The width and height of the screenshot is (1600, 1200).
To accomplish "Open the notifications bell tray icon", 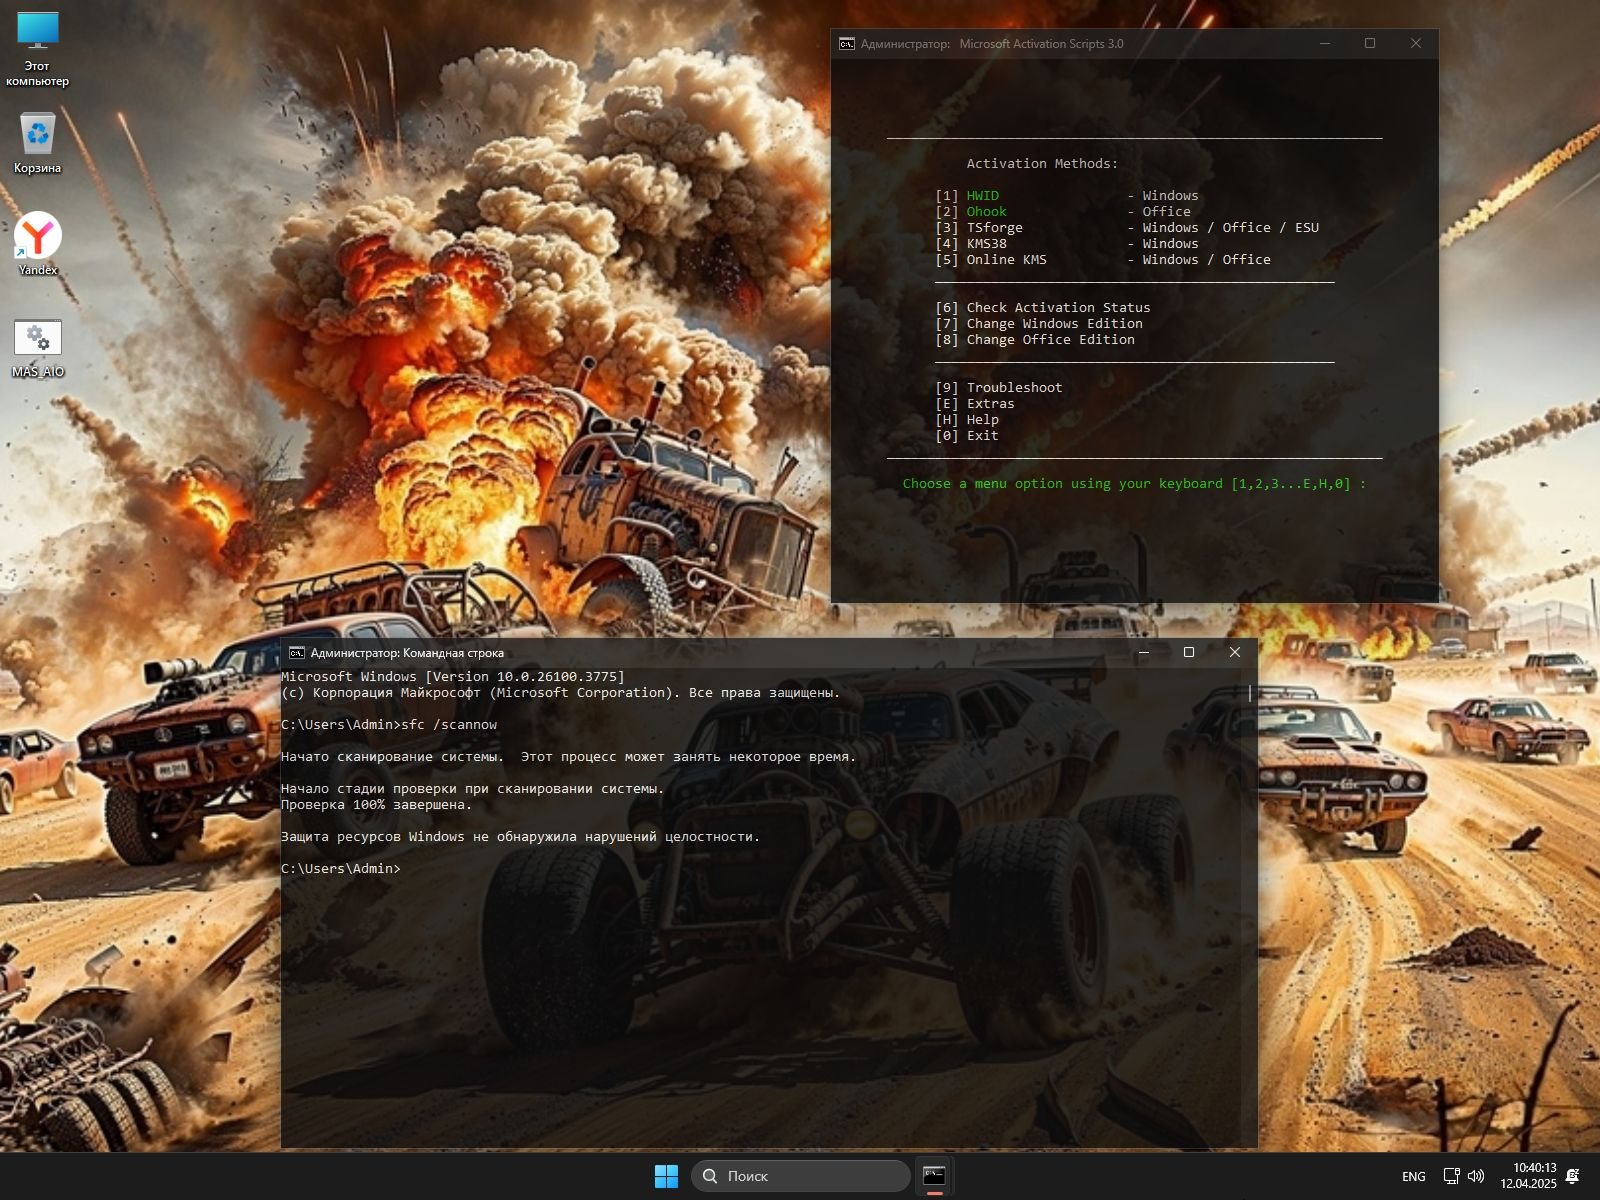I will point(1573,1176).
